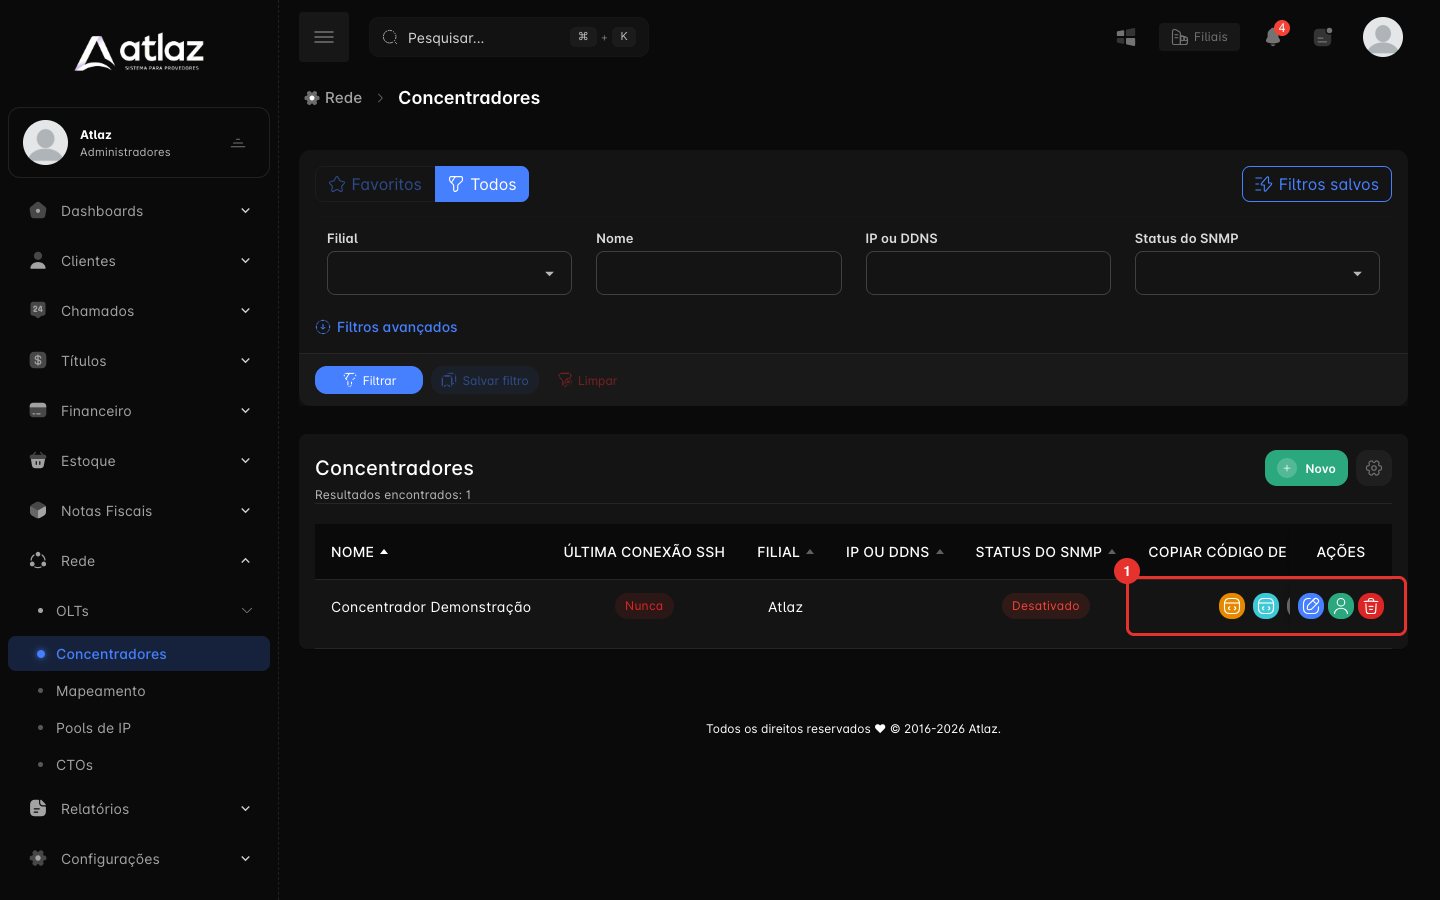Viewport: 1440px width, 900px height.
Task: Delete Concentrador Demonstração with the red trash icon
Action: click(x=1371, y=606)
